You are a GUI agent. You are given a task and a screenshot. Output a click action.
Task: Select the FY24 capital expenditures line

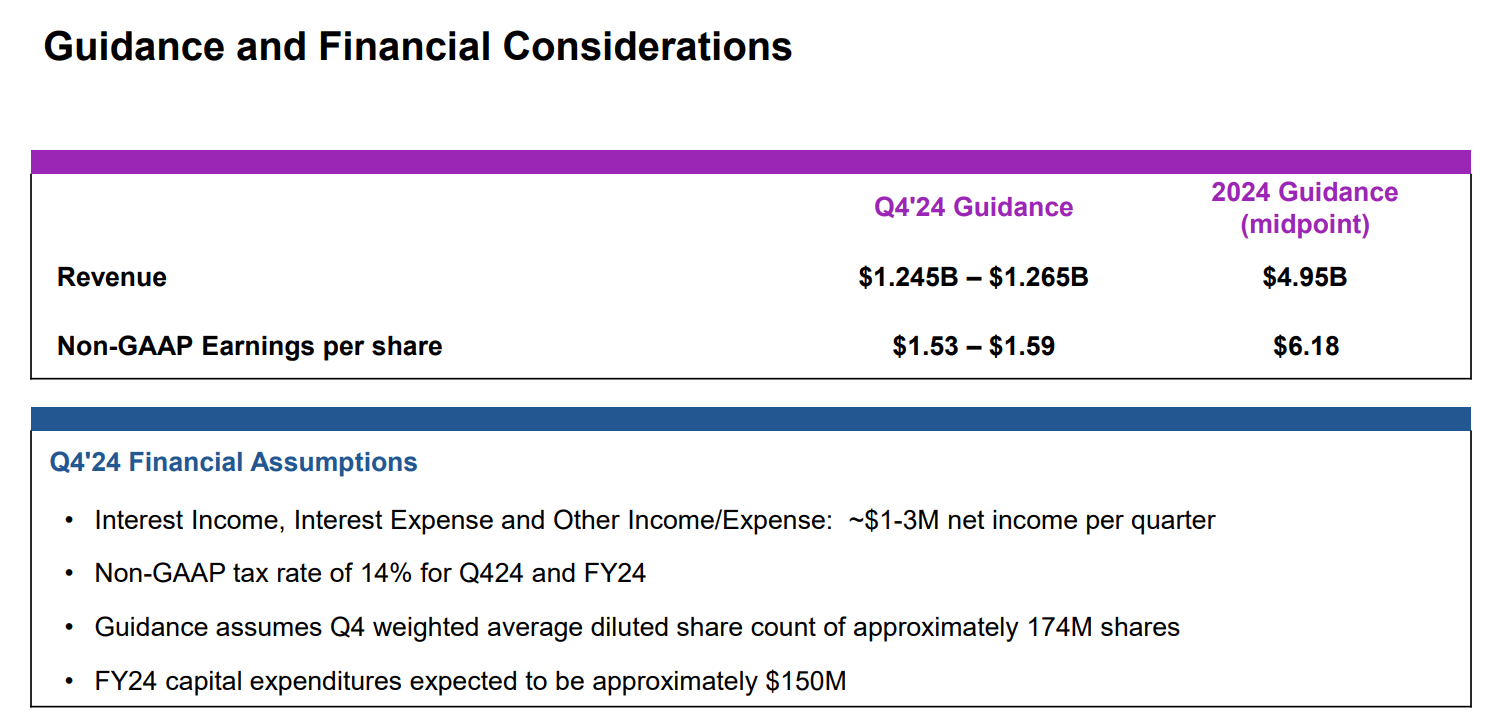coord(470,682)
